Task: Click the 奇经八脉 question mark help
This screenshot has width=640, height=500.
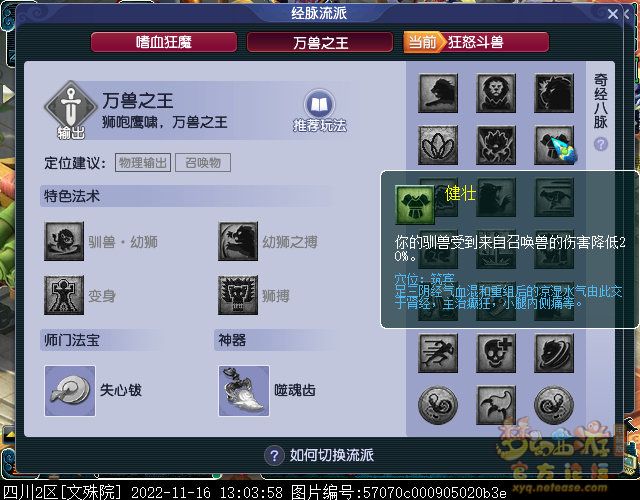Action: click(x=600, y=144)
